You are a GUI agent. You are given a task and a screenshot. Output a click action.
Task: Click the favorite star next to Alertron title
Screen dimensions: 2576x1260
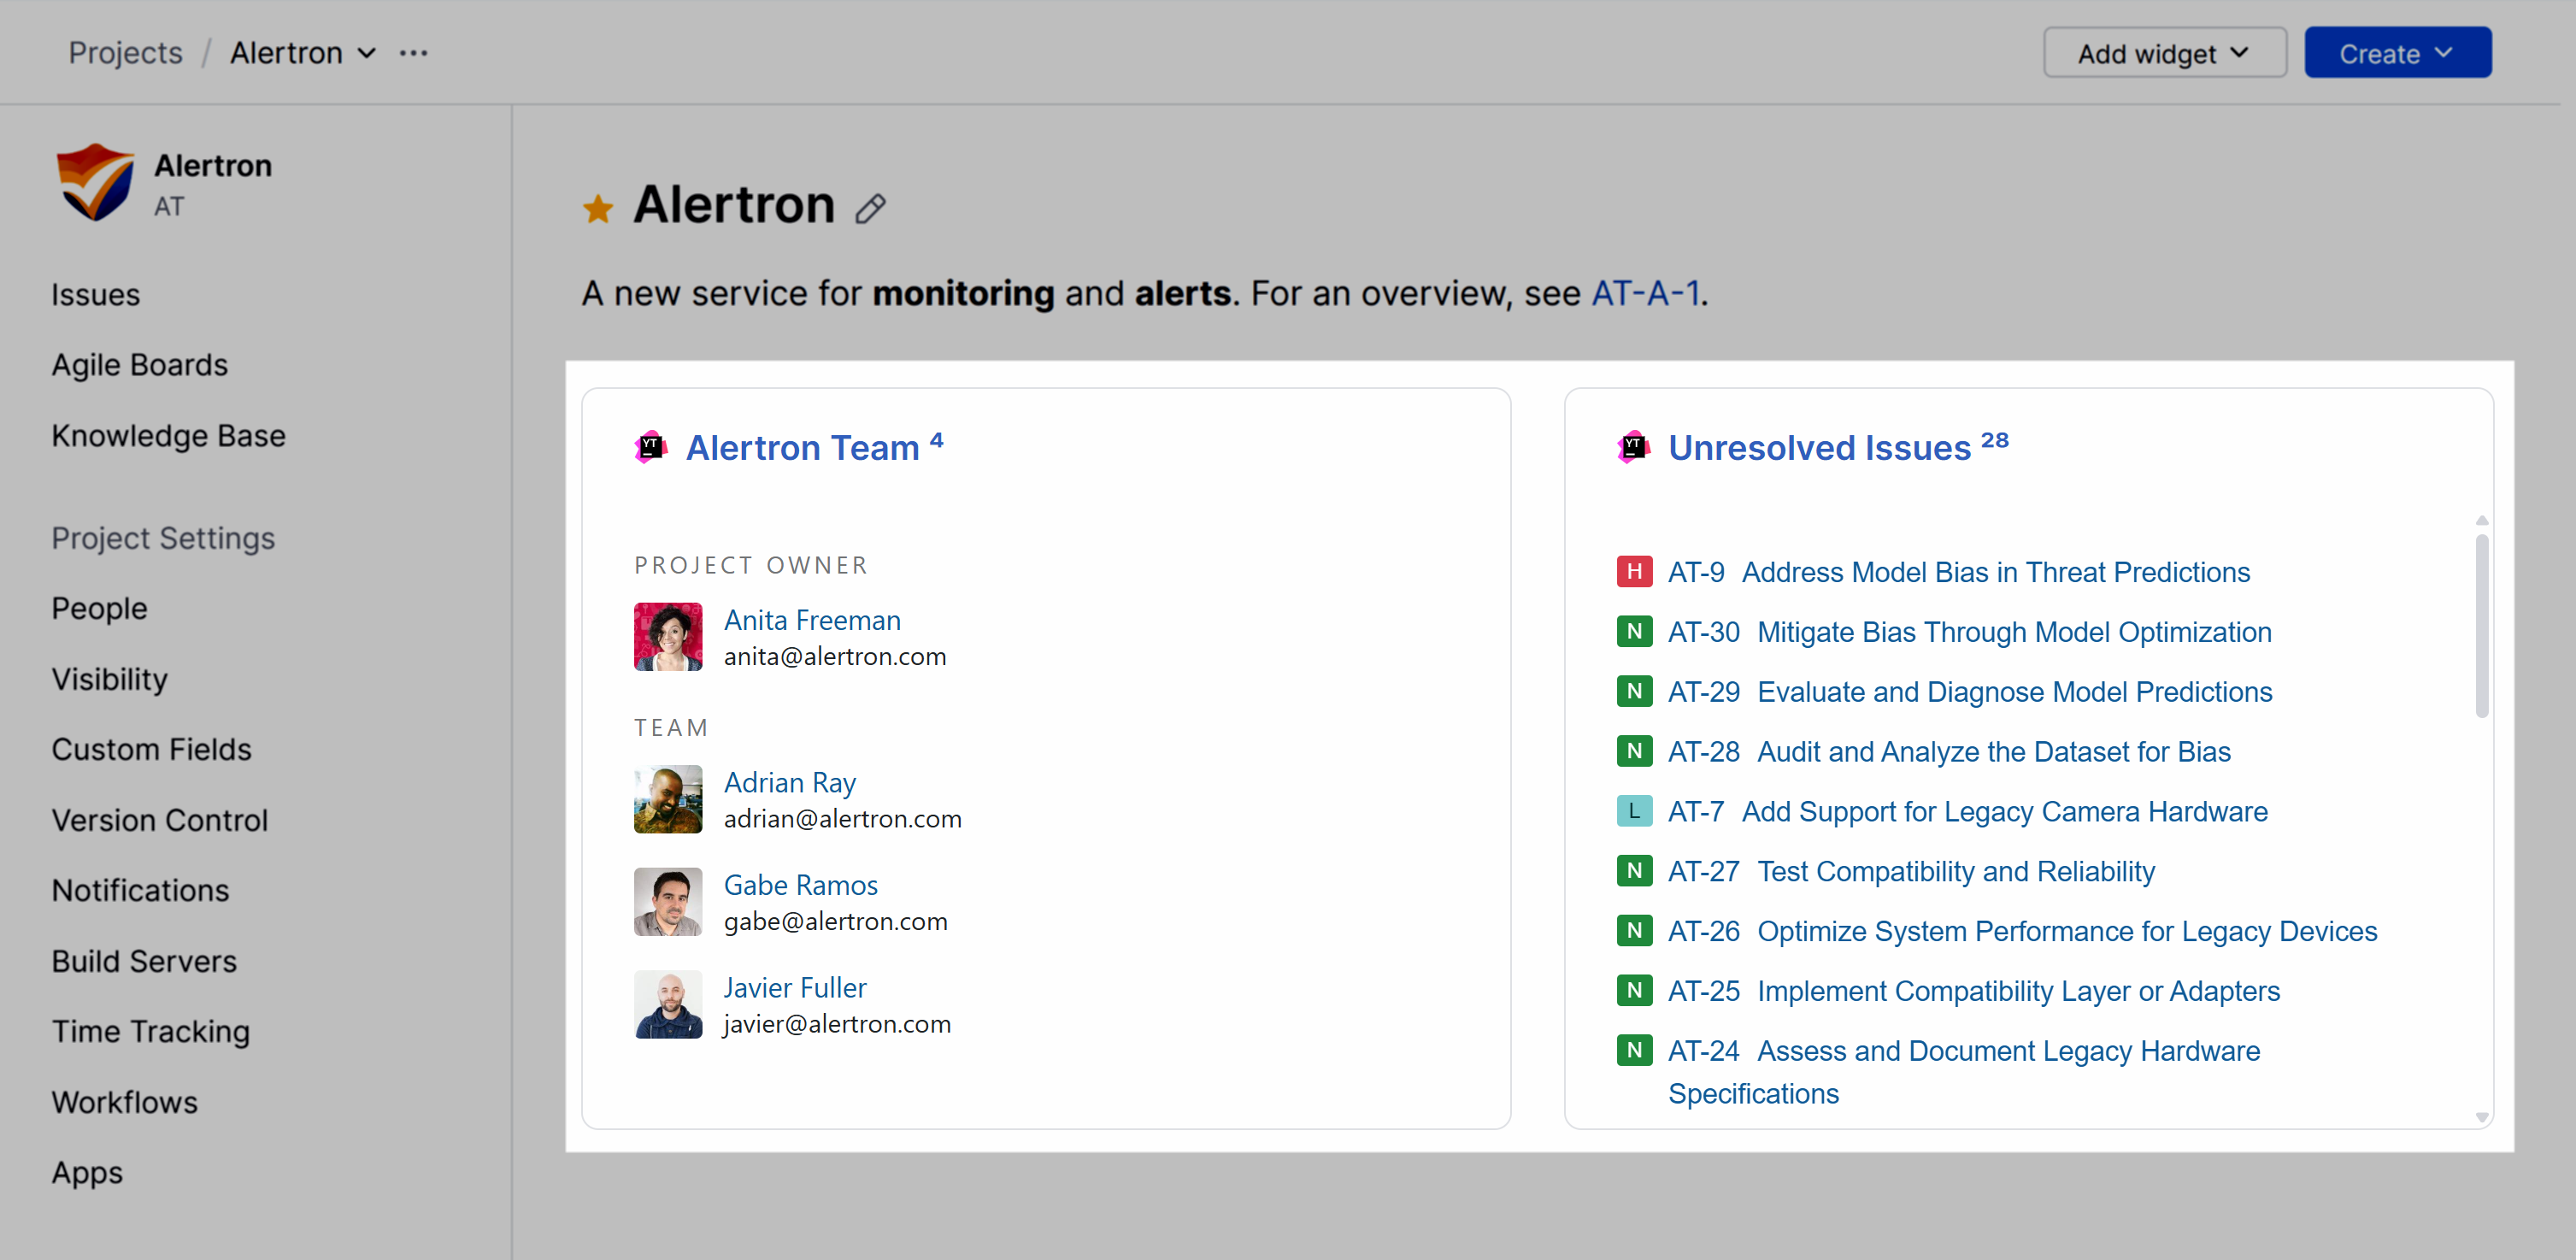(x=597, y=208)
